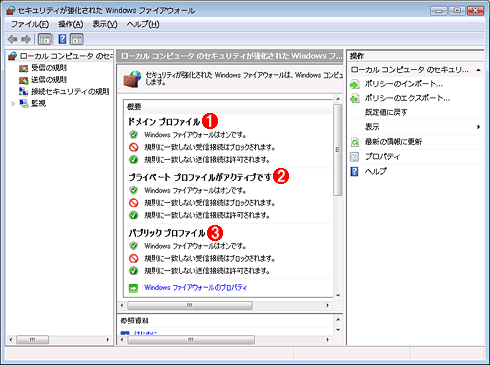Select the 送信の規則 icon in the tree

pos(23,80)
